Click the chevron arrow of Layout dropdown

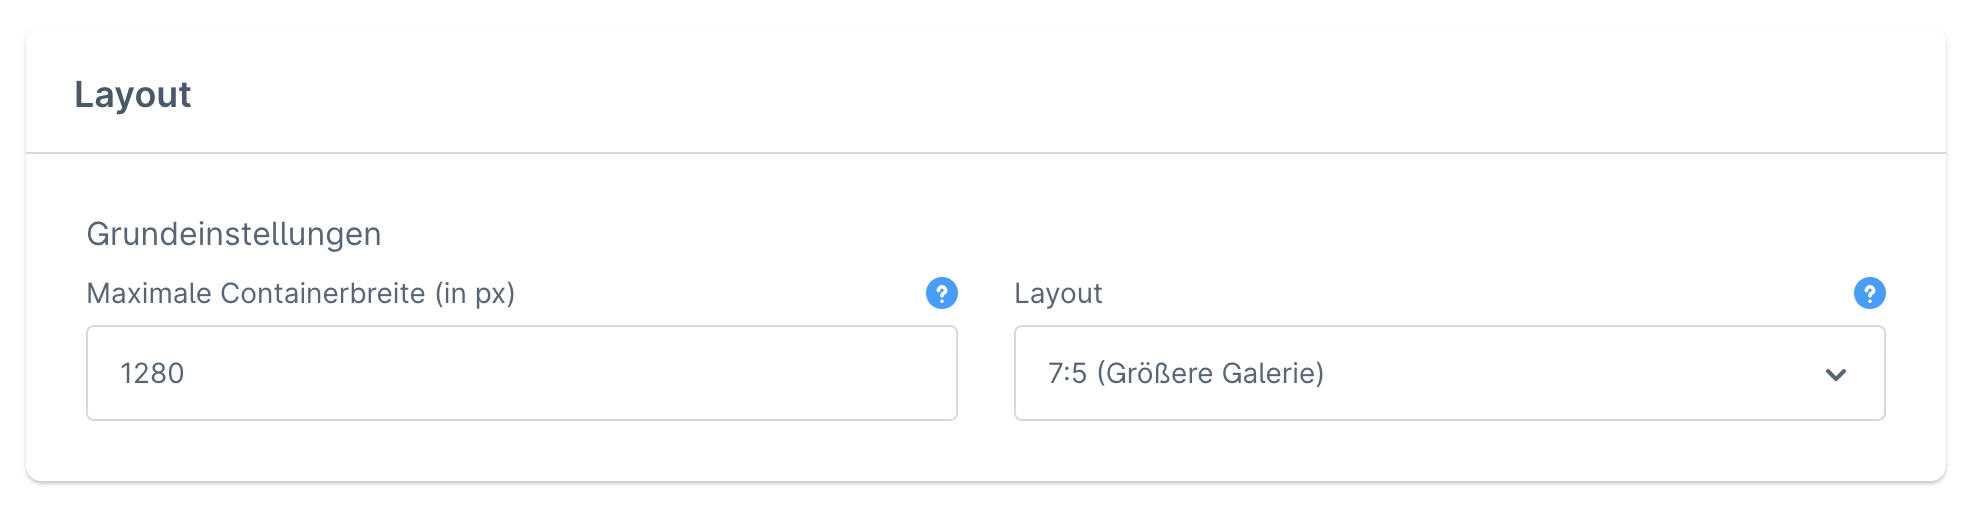pos(1835,374)
